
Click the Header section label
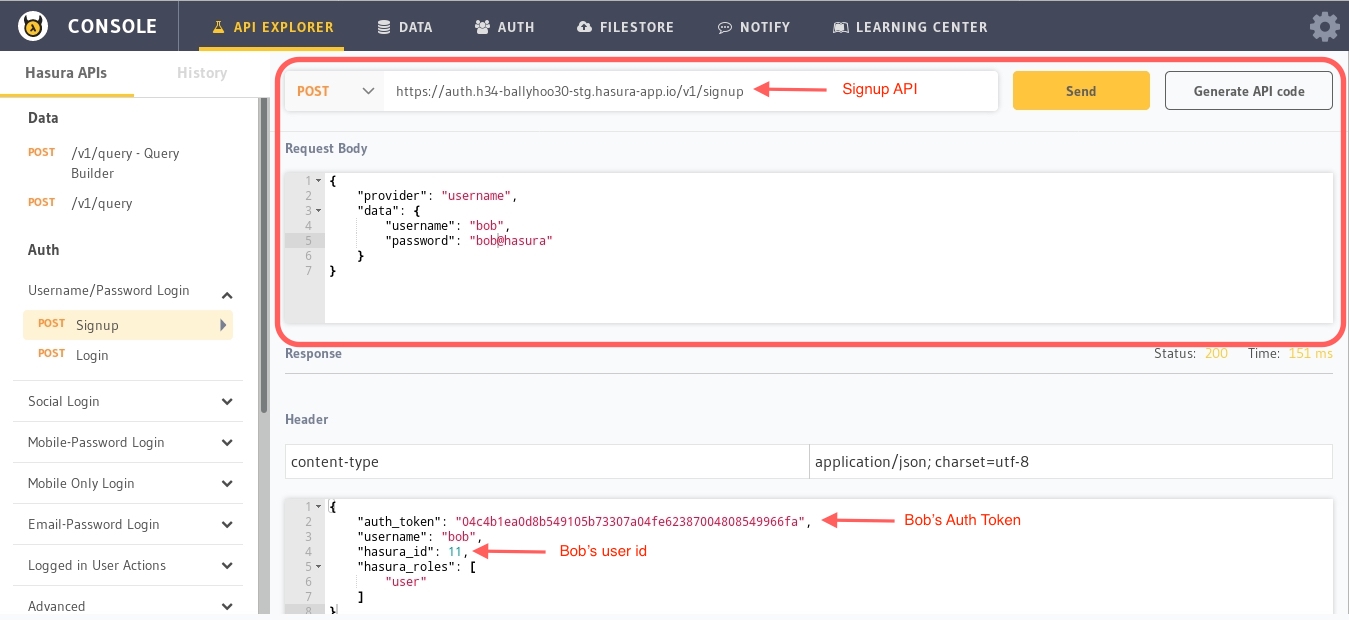pyautogui.click(x=306, y=419)
